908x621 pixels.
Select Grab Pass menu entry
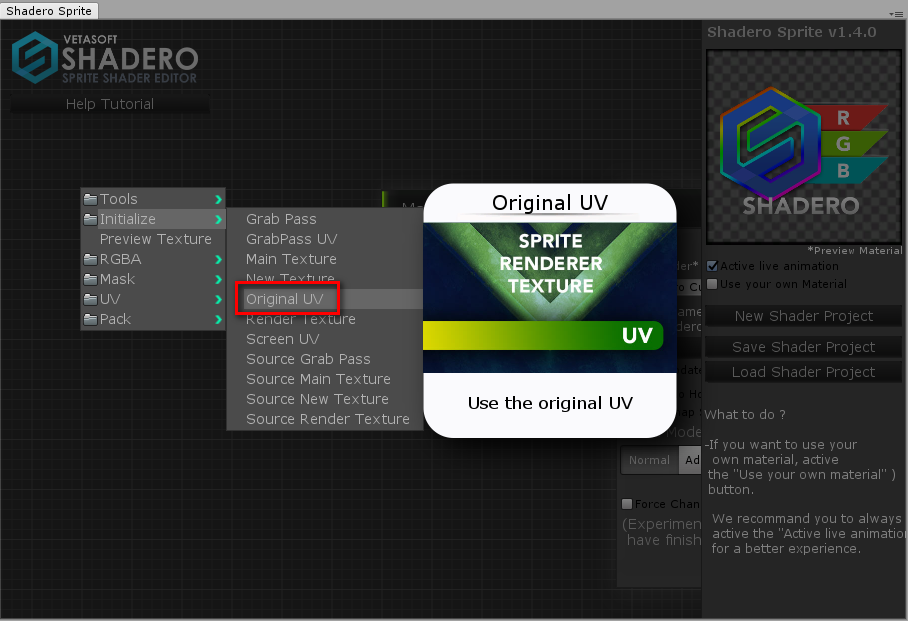[x=325, y=219]
